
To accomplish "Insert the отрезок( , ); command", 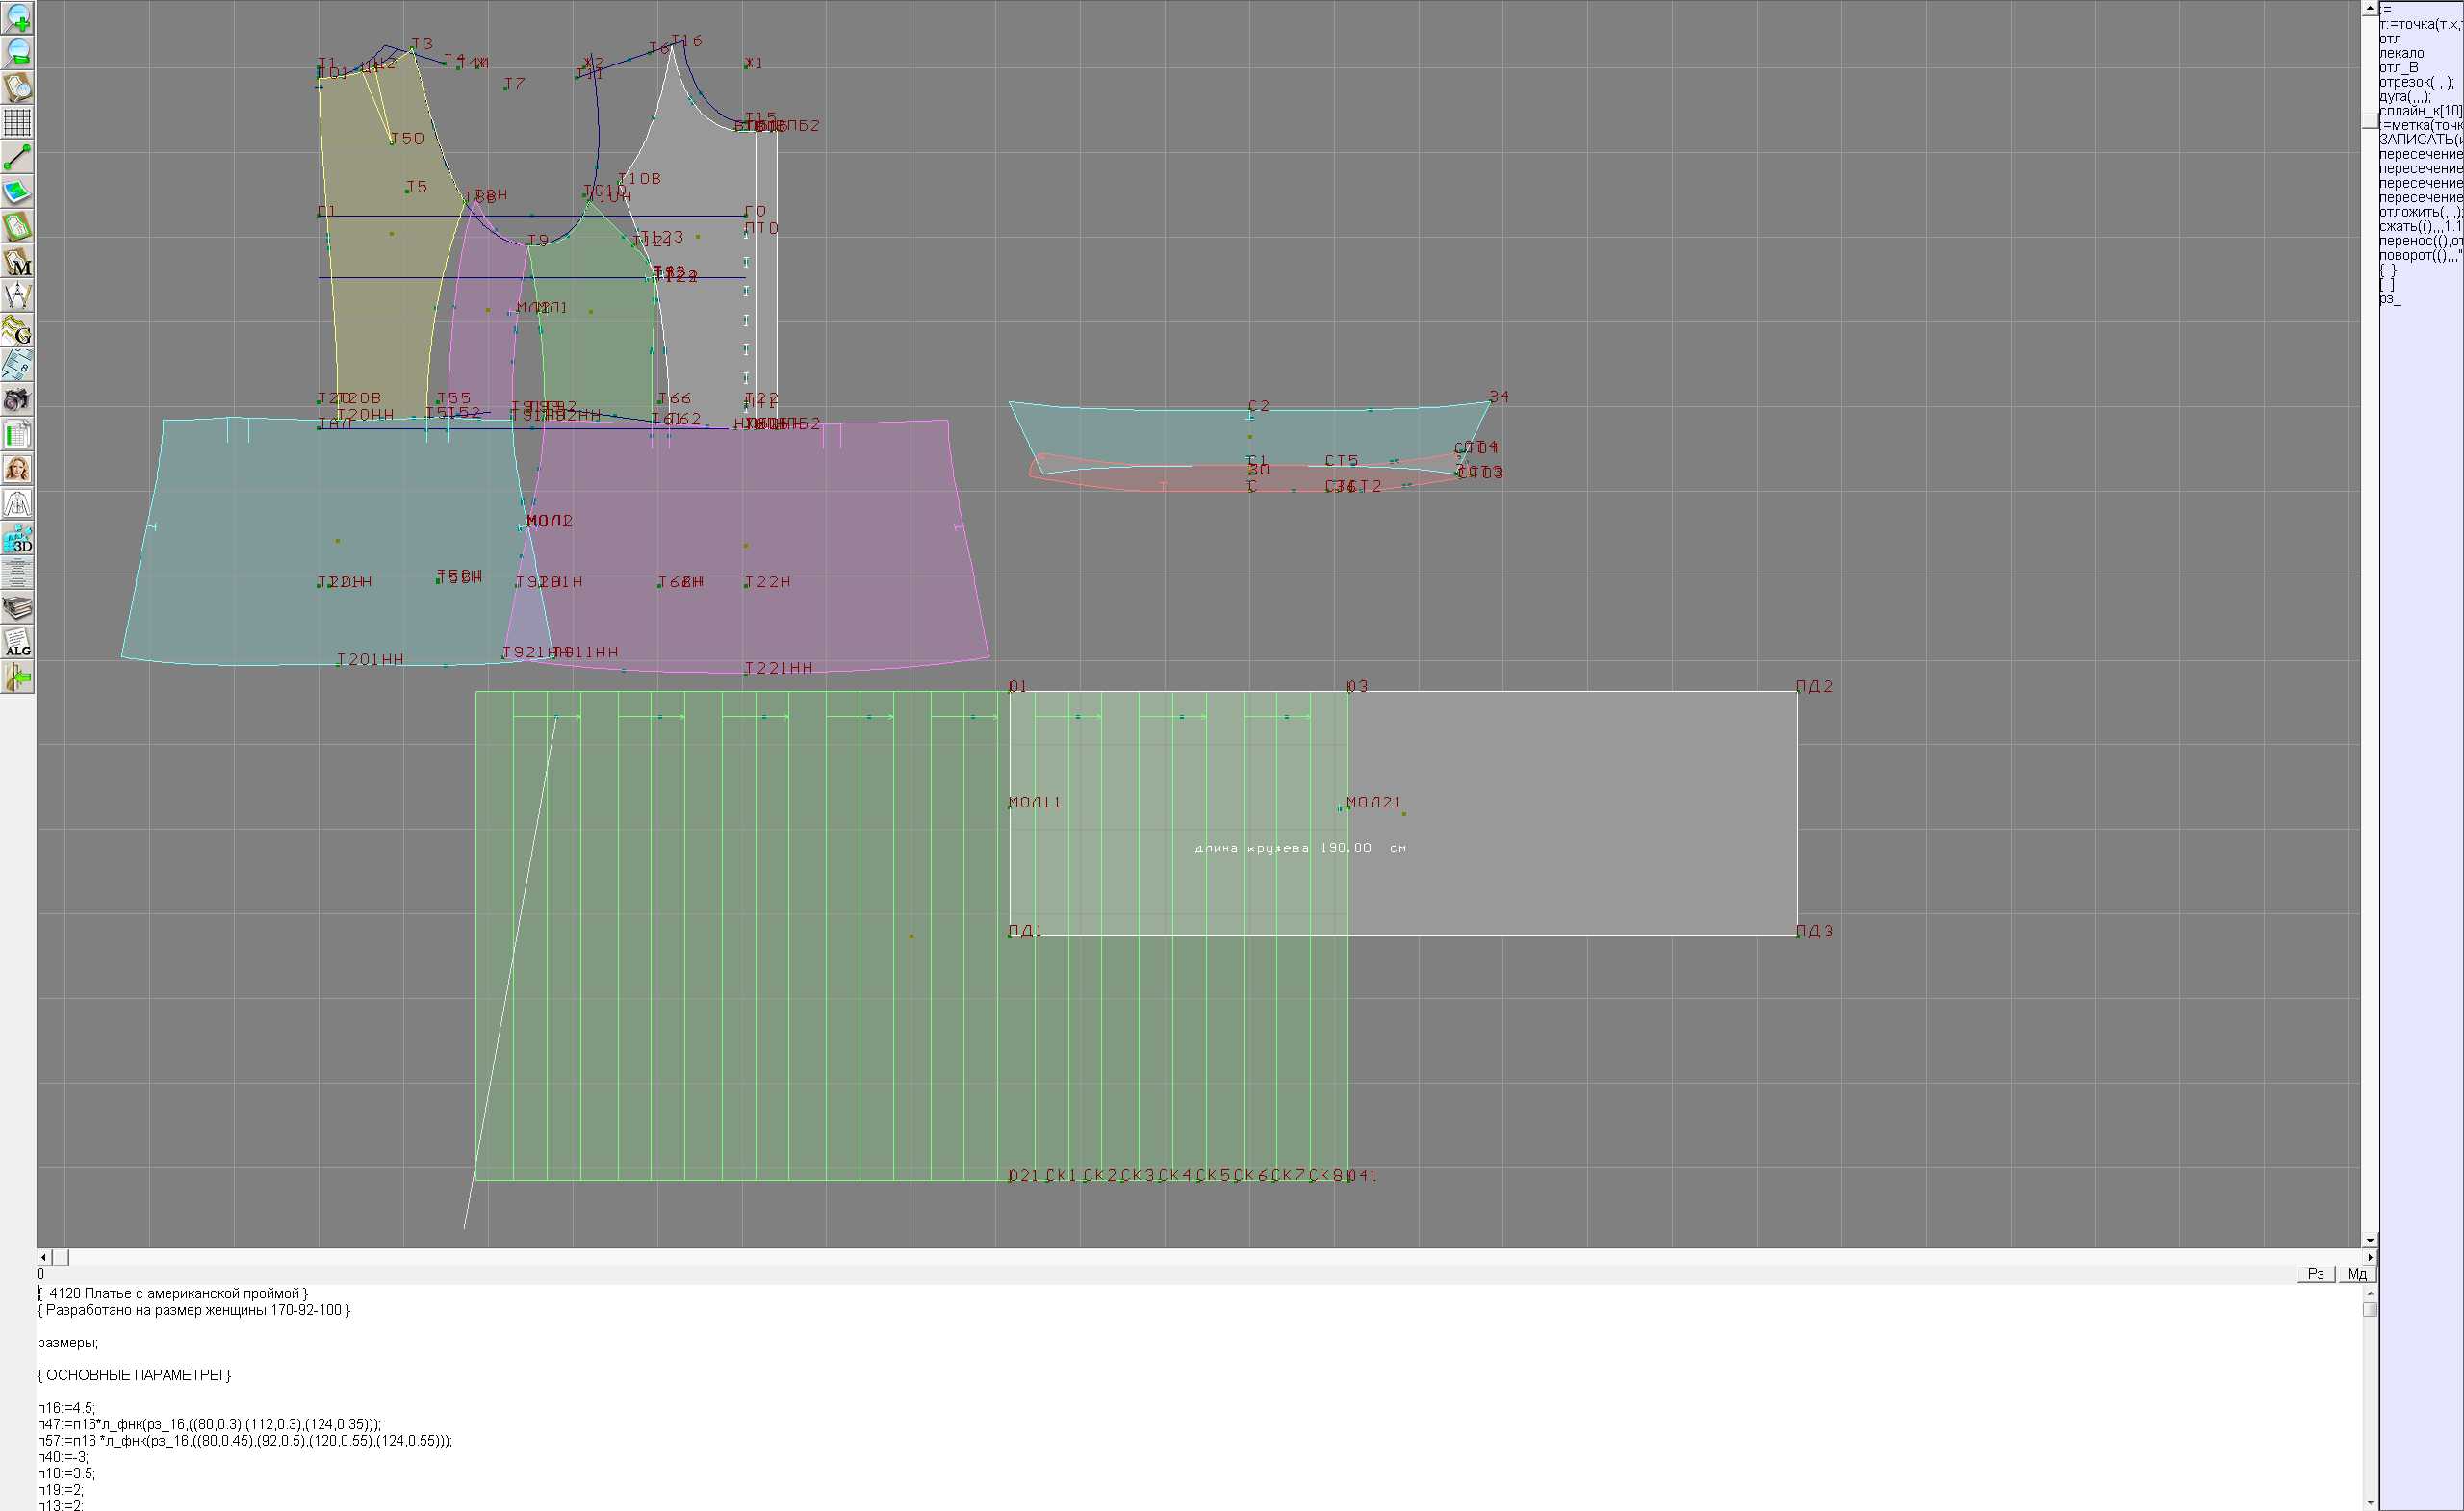I will pyautogui.click(x=2416, y=82).
